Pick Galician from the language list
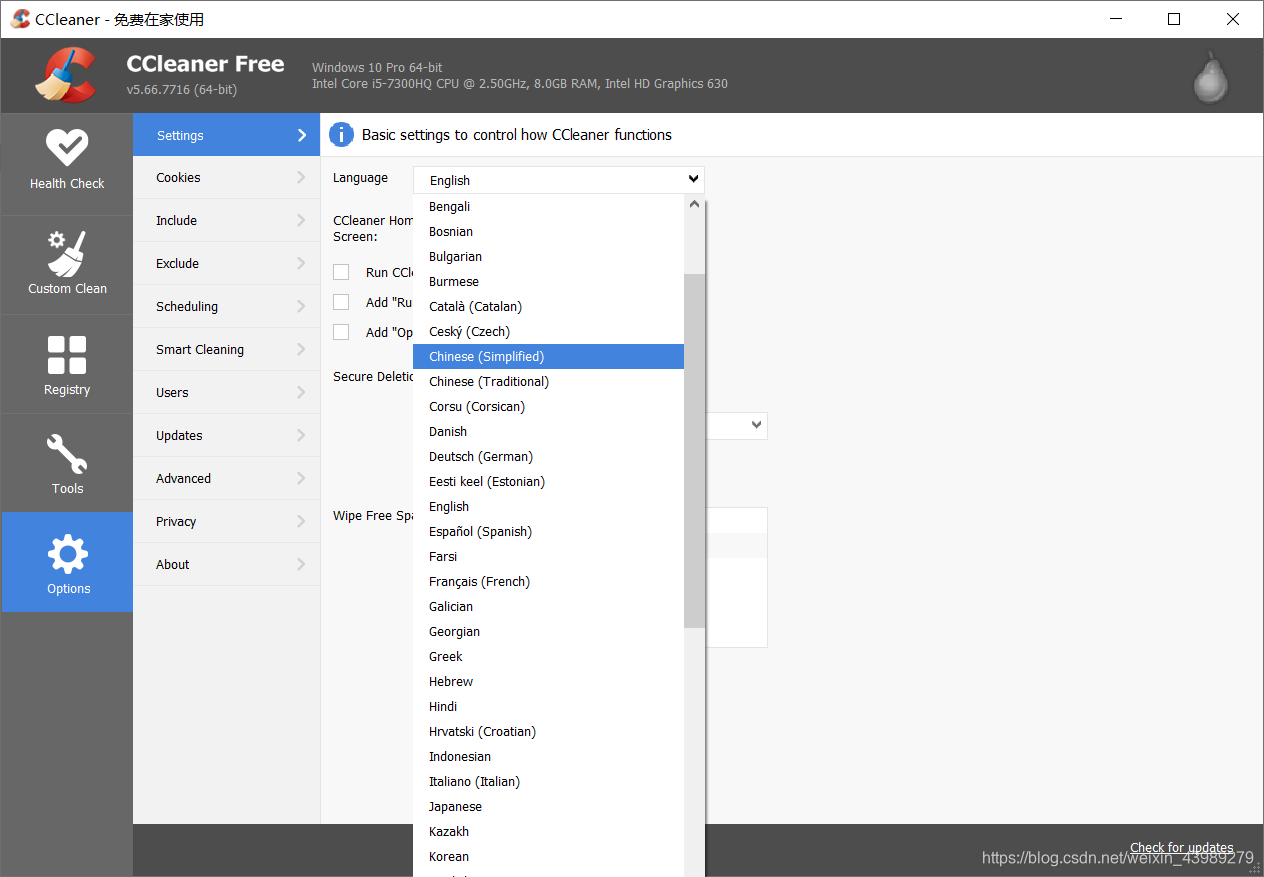Image resolution: width=1264 pixels, height=877 pixels. (548, 607)
